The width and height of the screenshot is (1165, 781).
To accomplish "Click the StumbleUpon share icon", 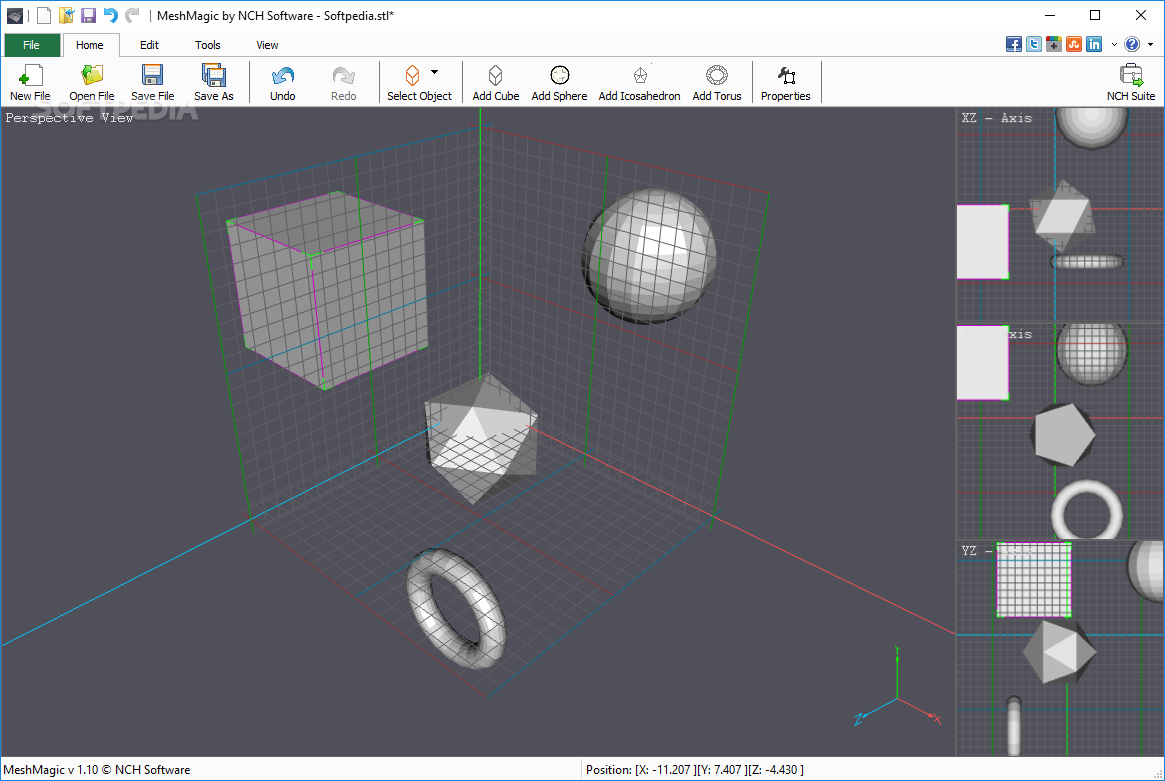I will click(1074, 45).
